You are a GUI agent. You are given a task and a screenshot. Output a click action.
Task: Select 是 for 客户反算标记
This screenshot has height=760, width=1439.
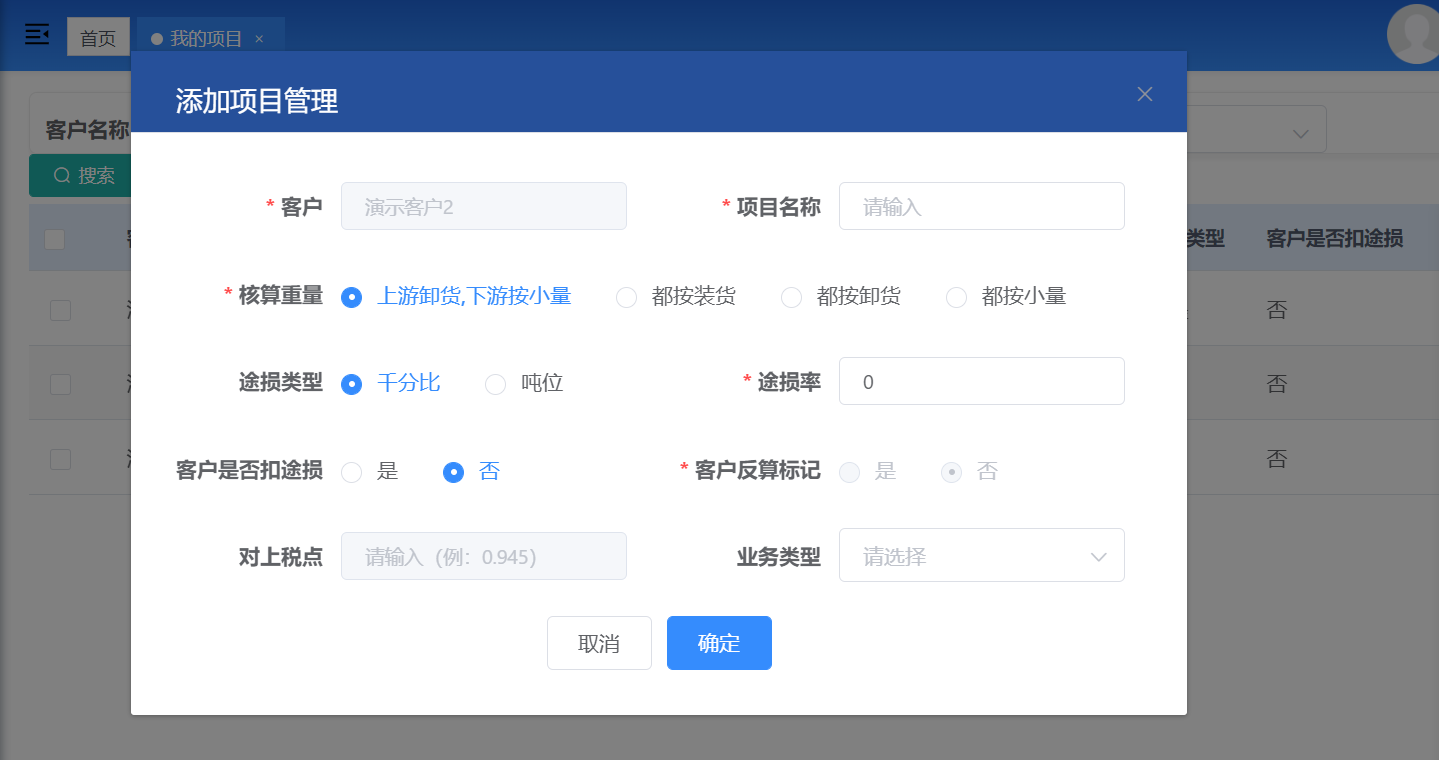[x=868, y=472]
